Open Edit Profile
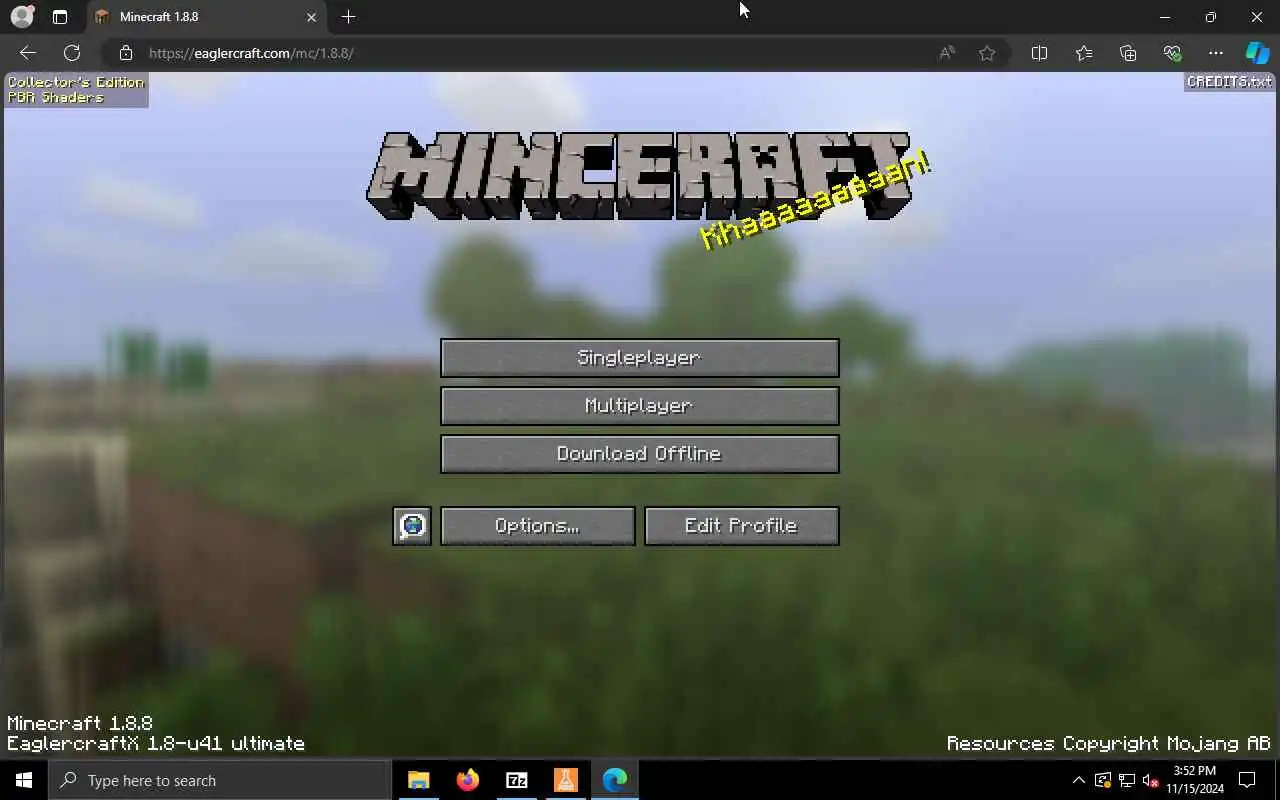Viewport: 1280px width, 800px height. pos(742,526)
